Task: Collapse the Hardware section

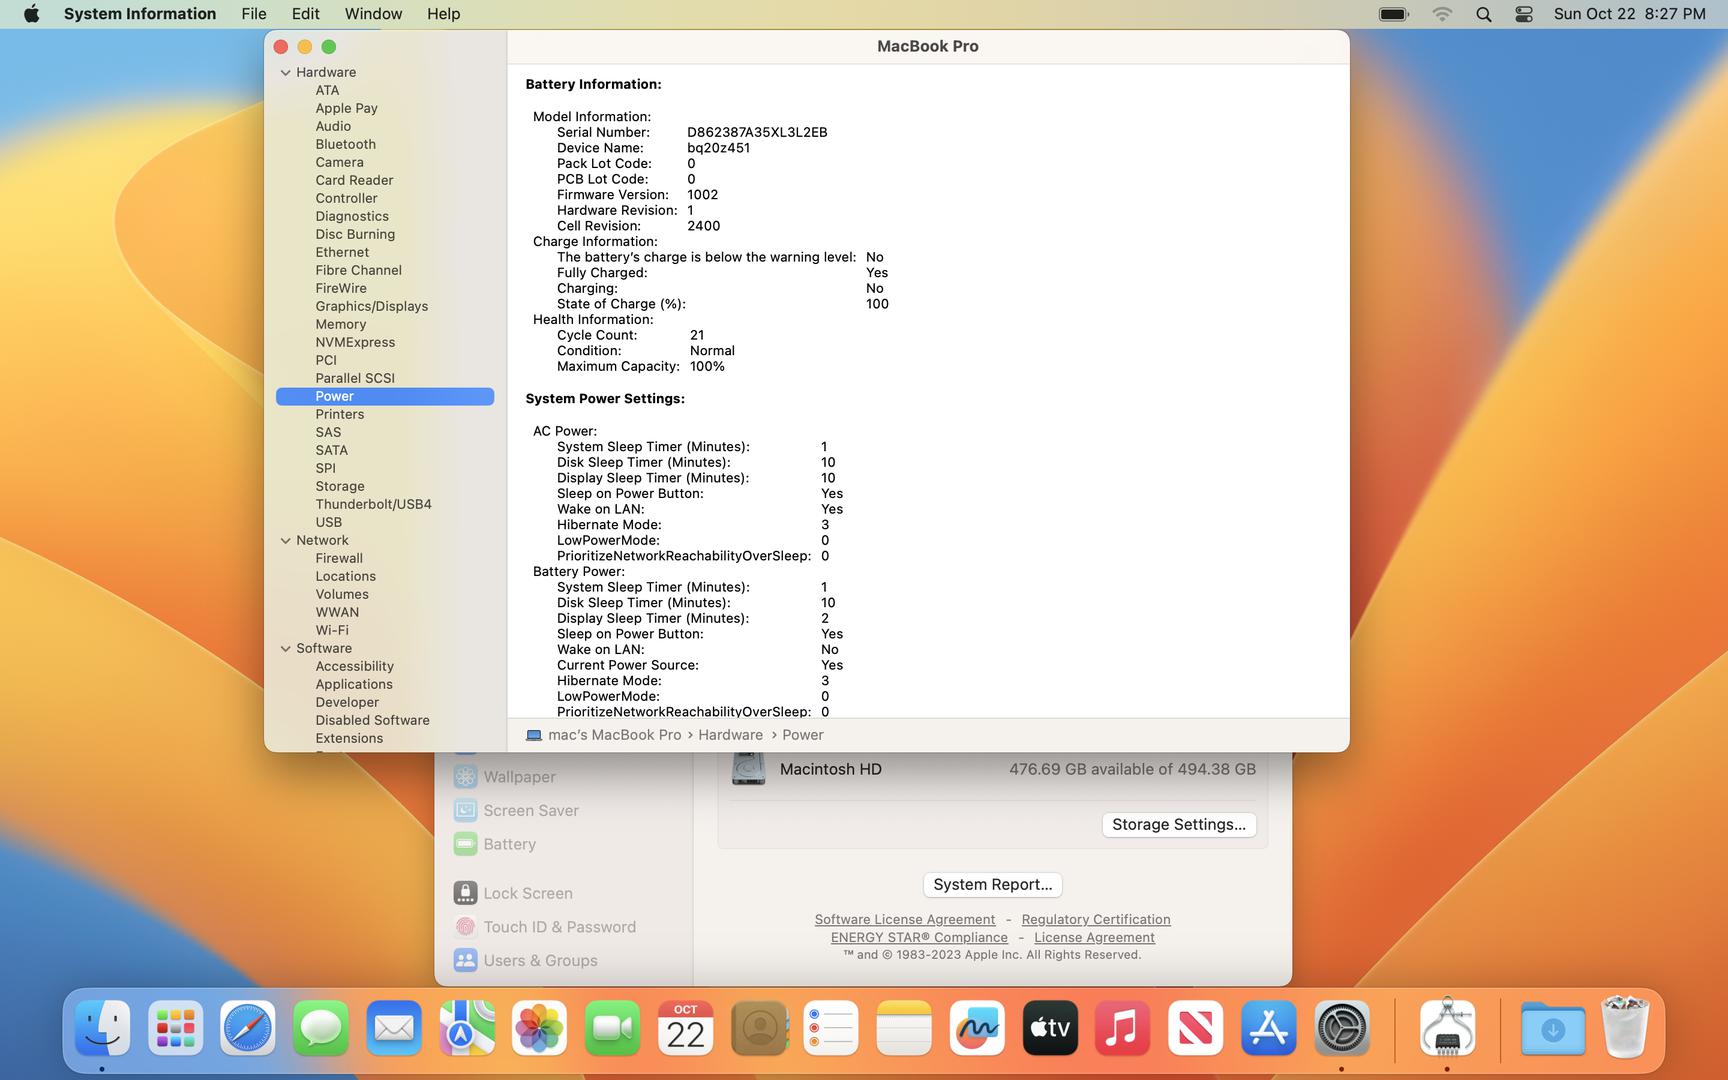Action: pos(286,72)
